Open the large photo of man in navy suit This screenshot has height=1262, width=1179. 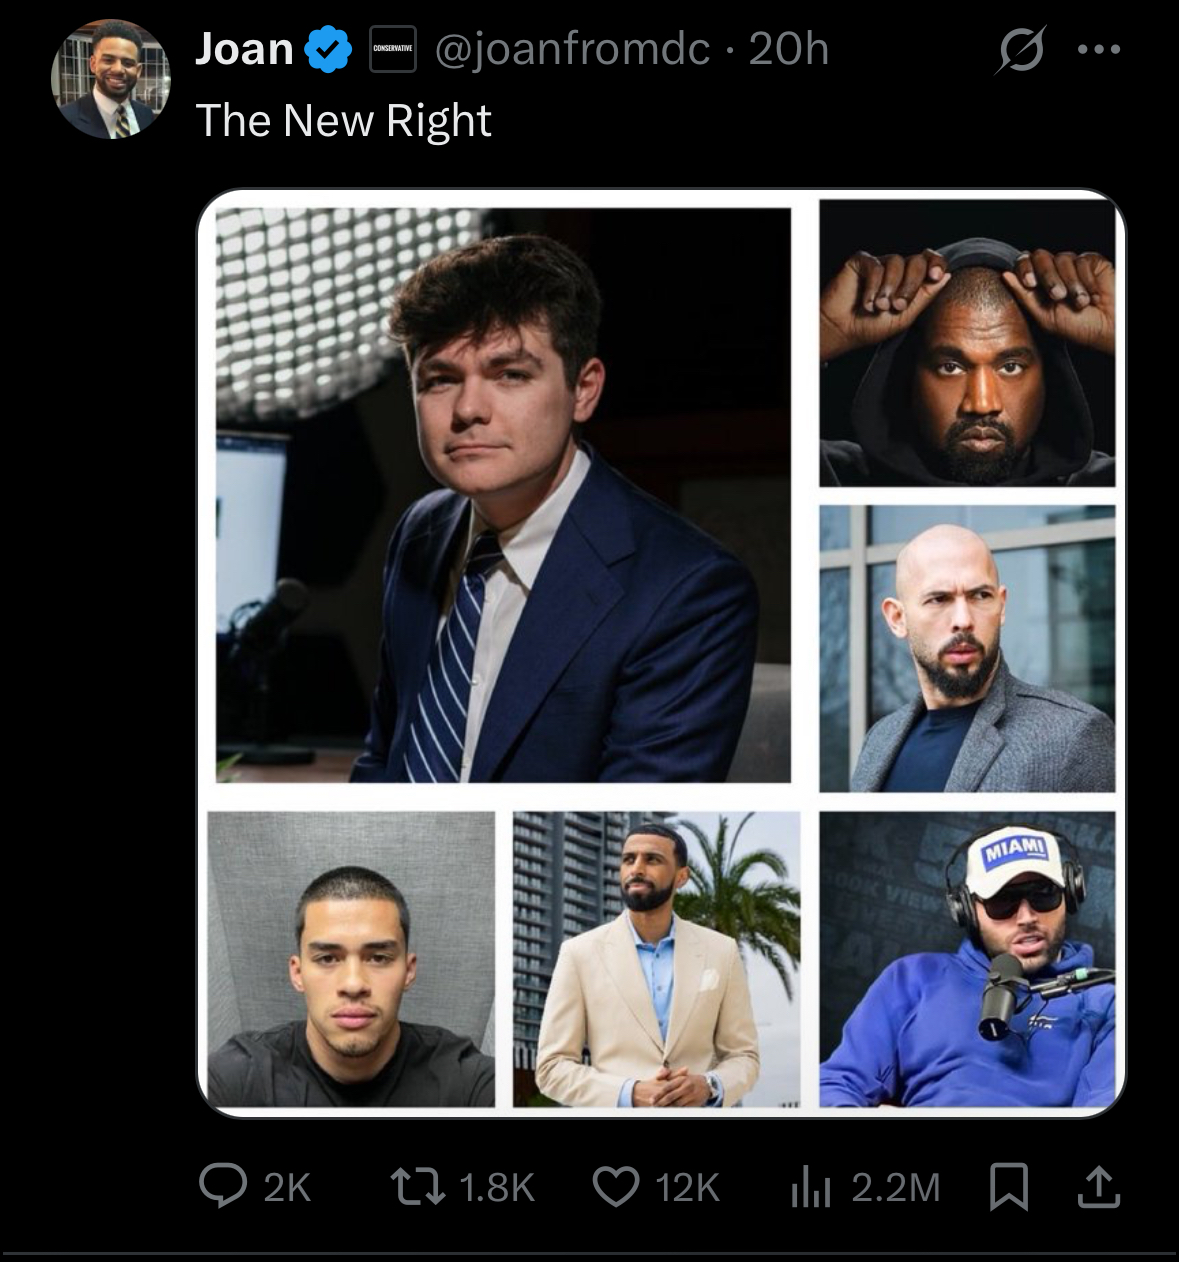[x=503, y=495]
